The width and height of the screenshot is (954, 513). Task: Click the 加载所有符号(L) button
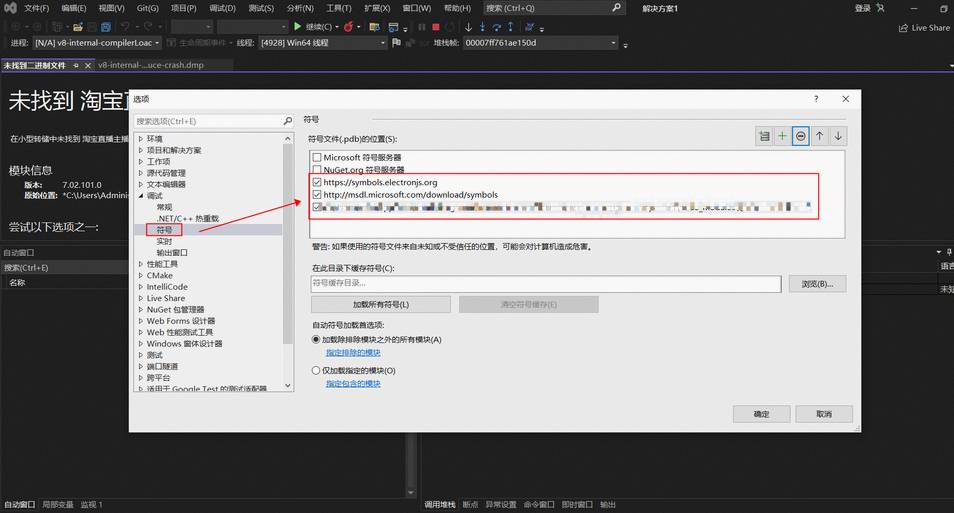(381, 304)
